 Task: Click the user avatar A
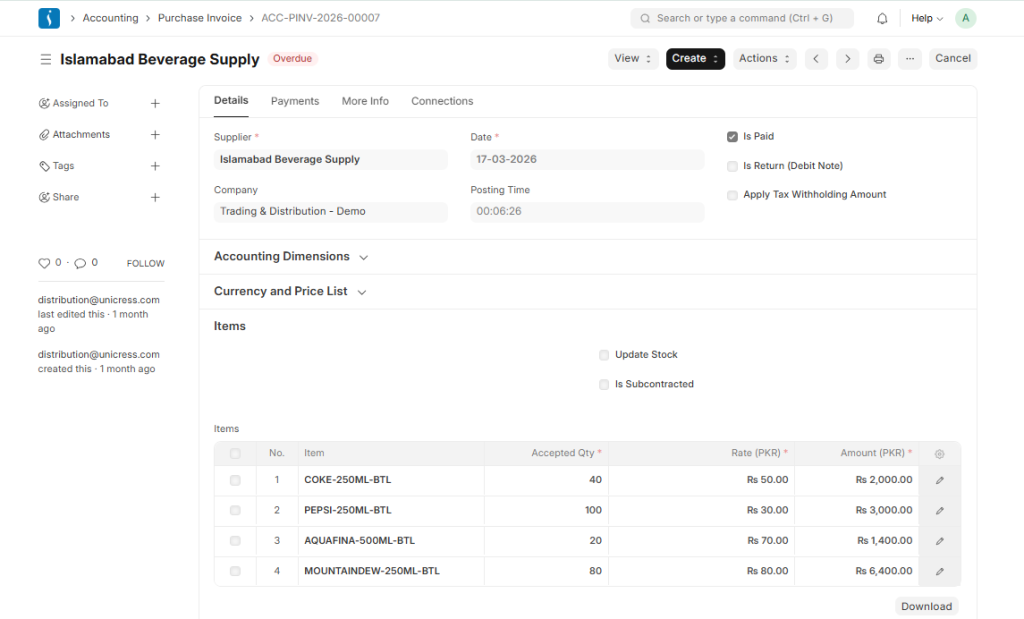(x=965, y=18)
